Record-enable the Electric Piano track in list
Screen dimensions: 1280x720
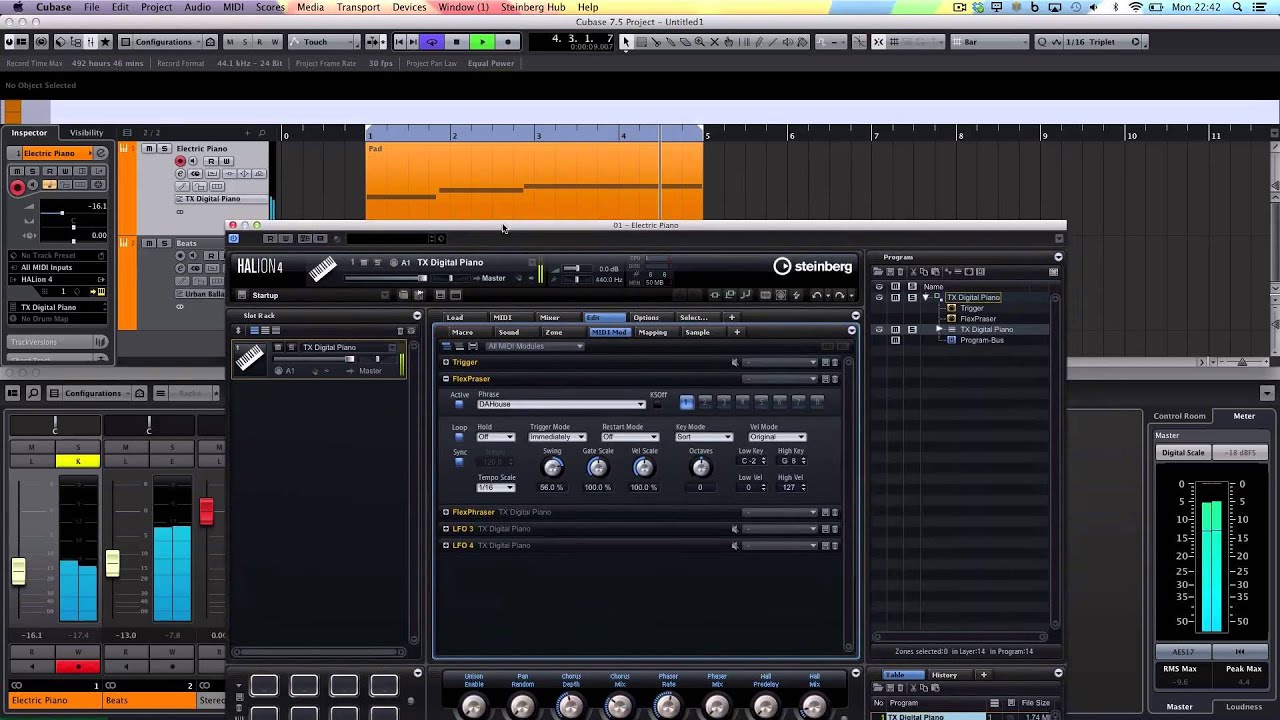tap(180, 161)
